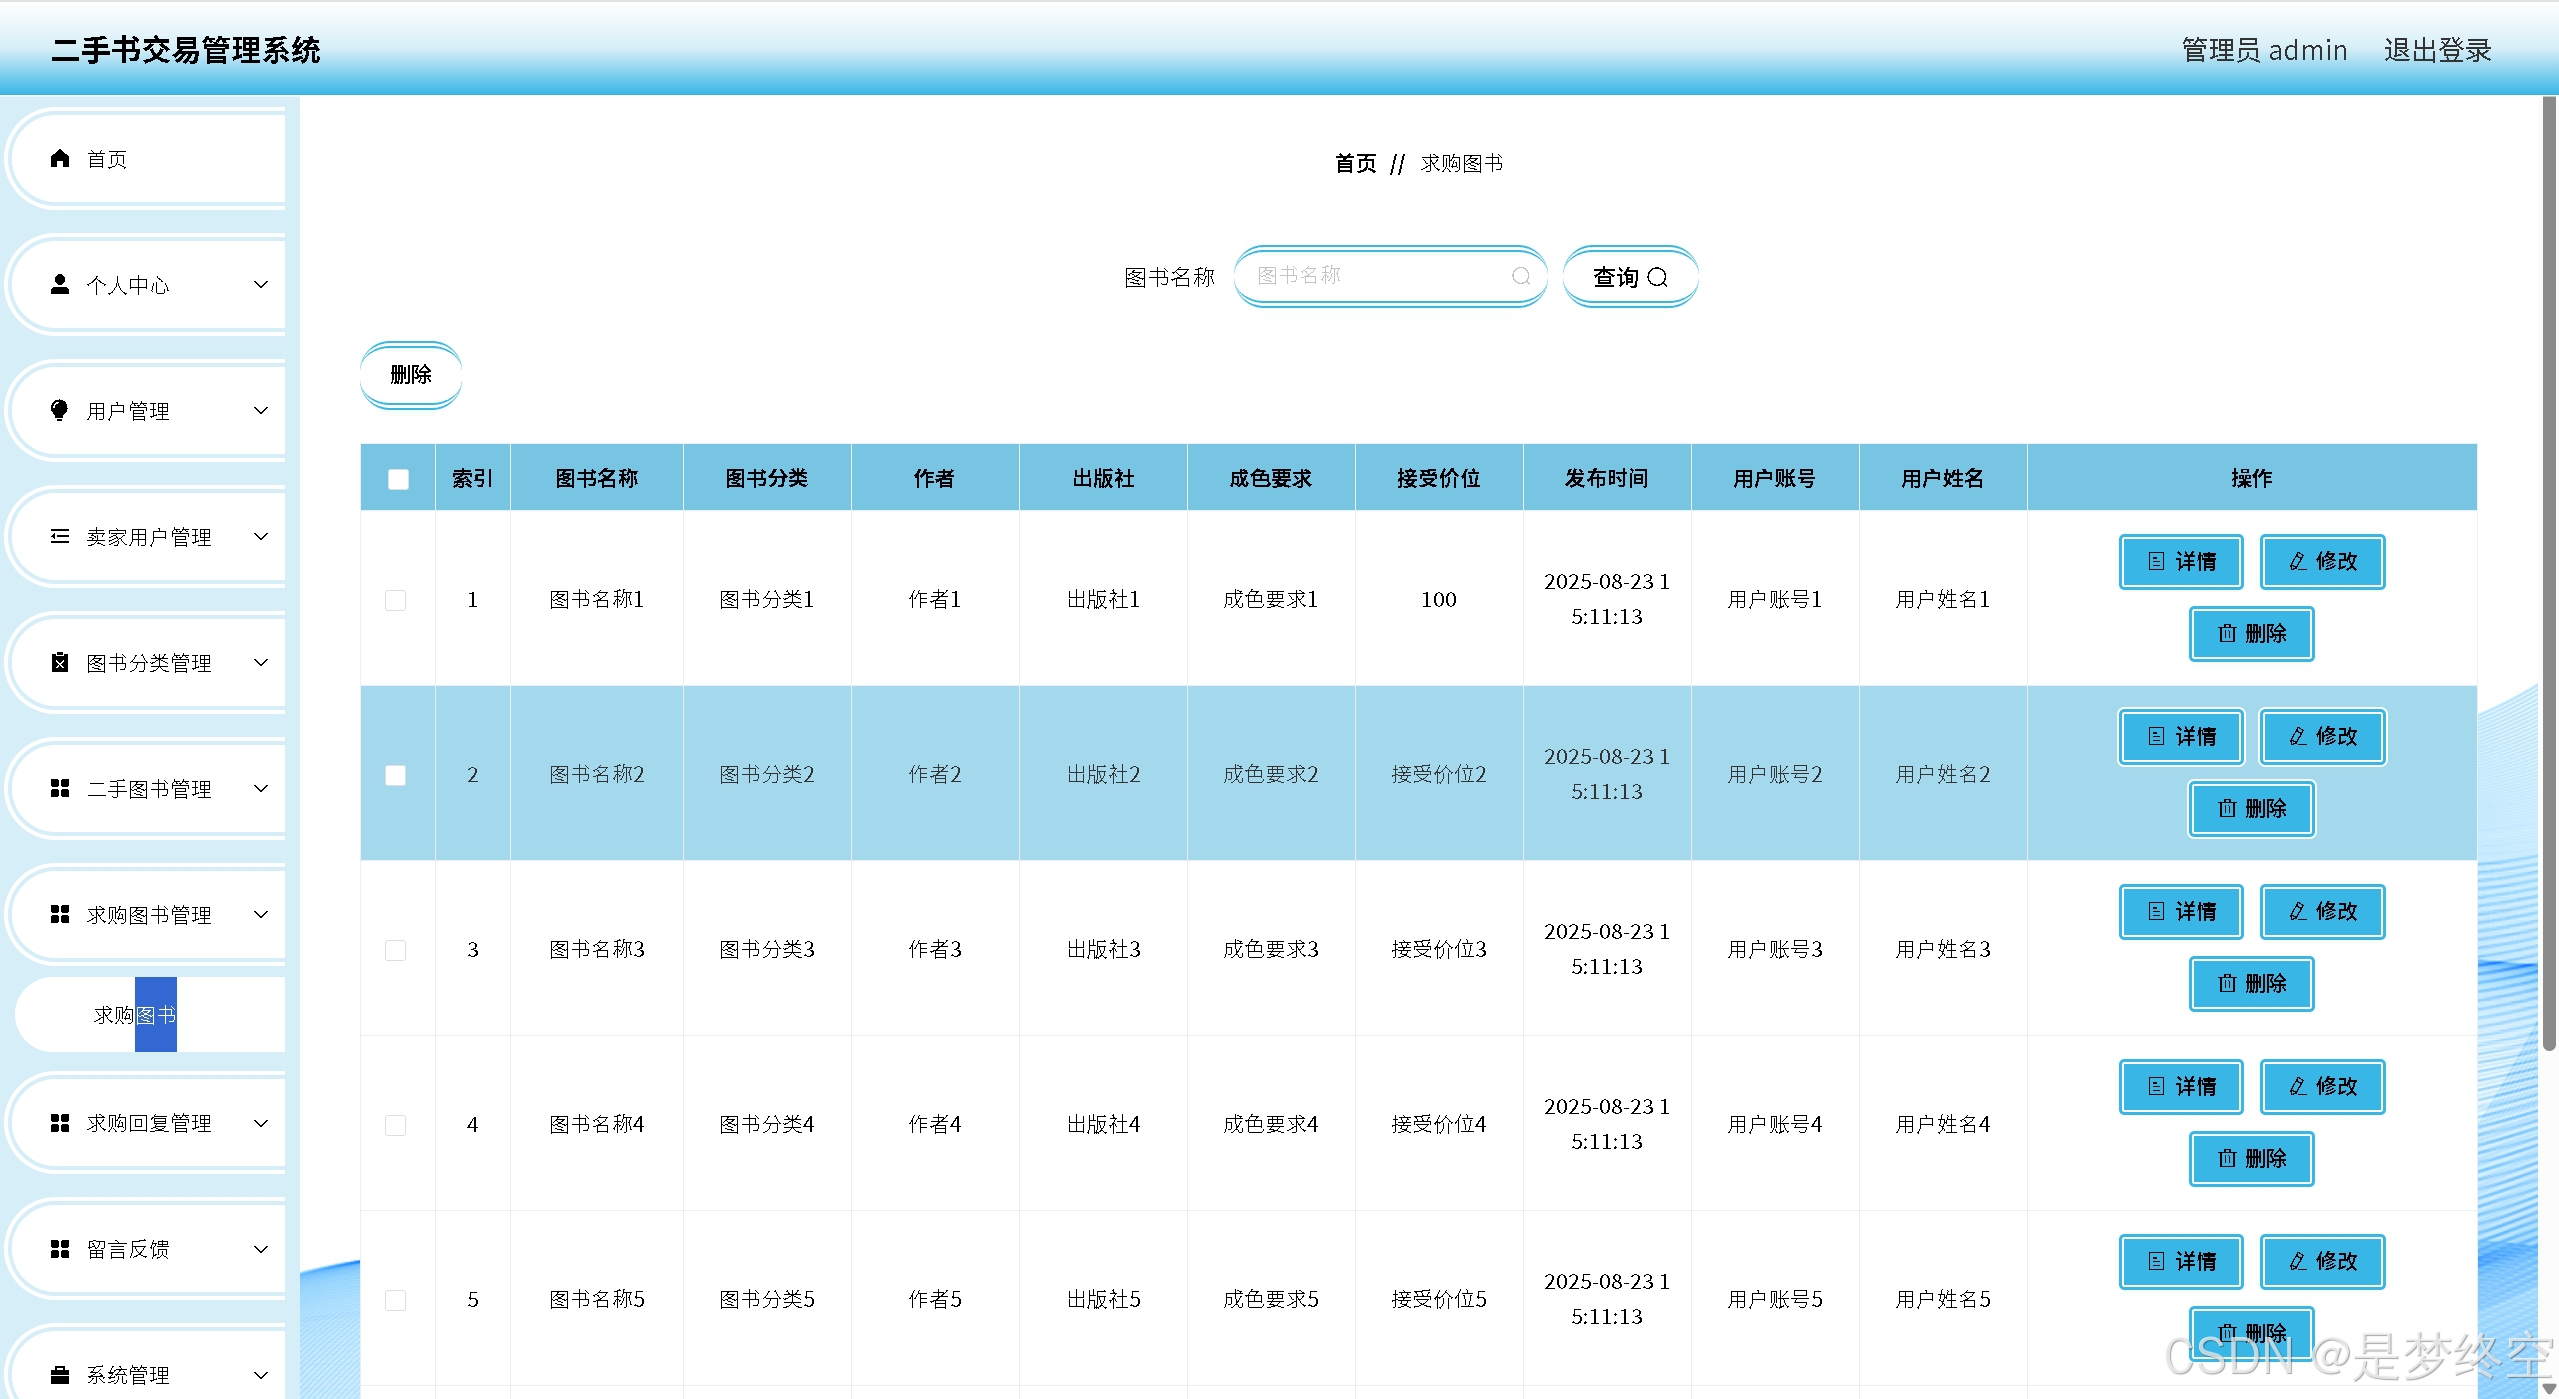Click the home icon in sidebar
The height and width of the screenshot is (1399, 2559).
point(60,159)
